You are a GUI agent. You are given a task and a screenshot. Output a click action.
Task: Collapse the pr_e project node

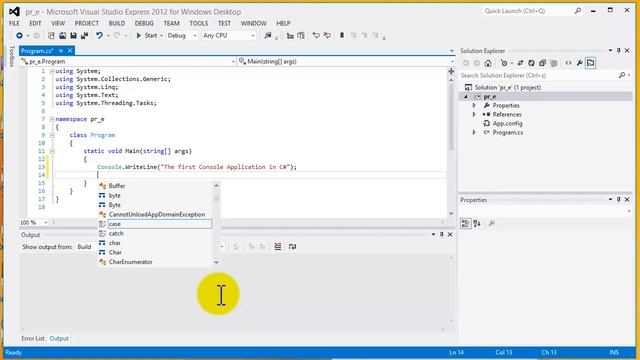[x=466, y=97]
